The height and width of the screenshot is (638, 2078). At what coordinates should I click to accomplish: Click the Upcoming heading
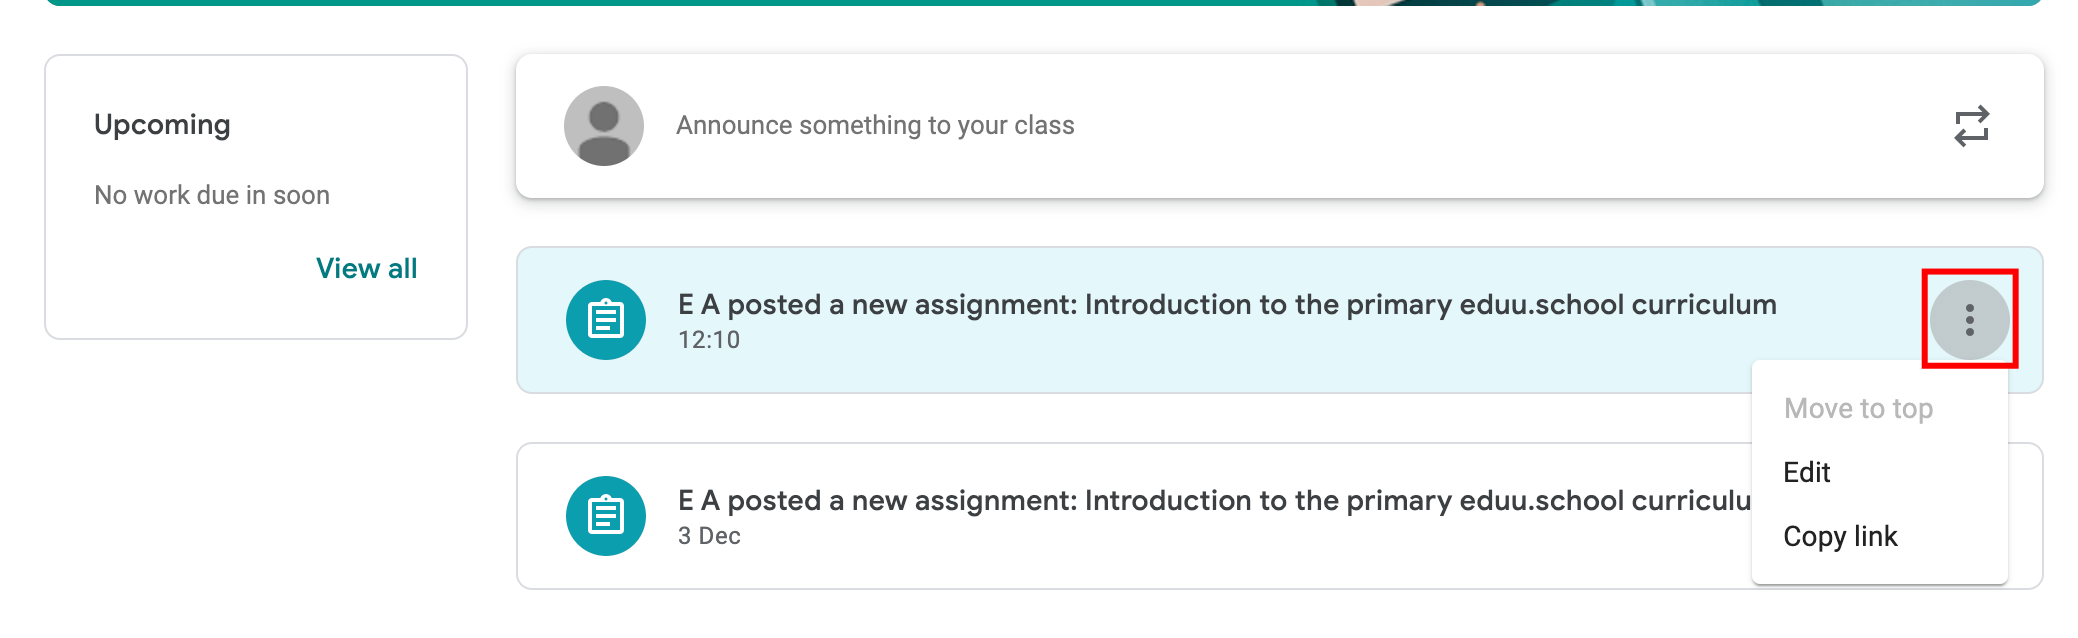[x=162, y=124]
